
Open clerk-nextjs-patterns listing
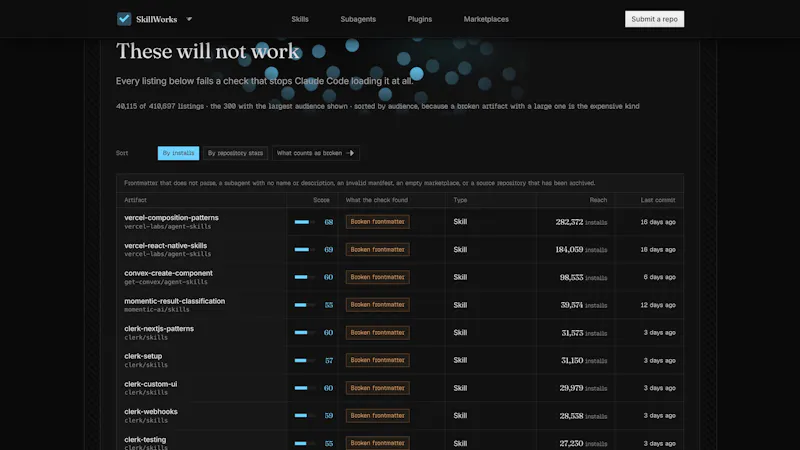pos(159,329)
